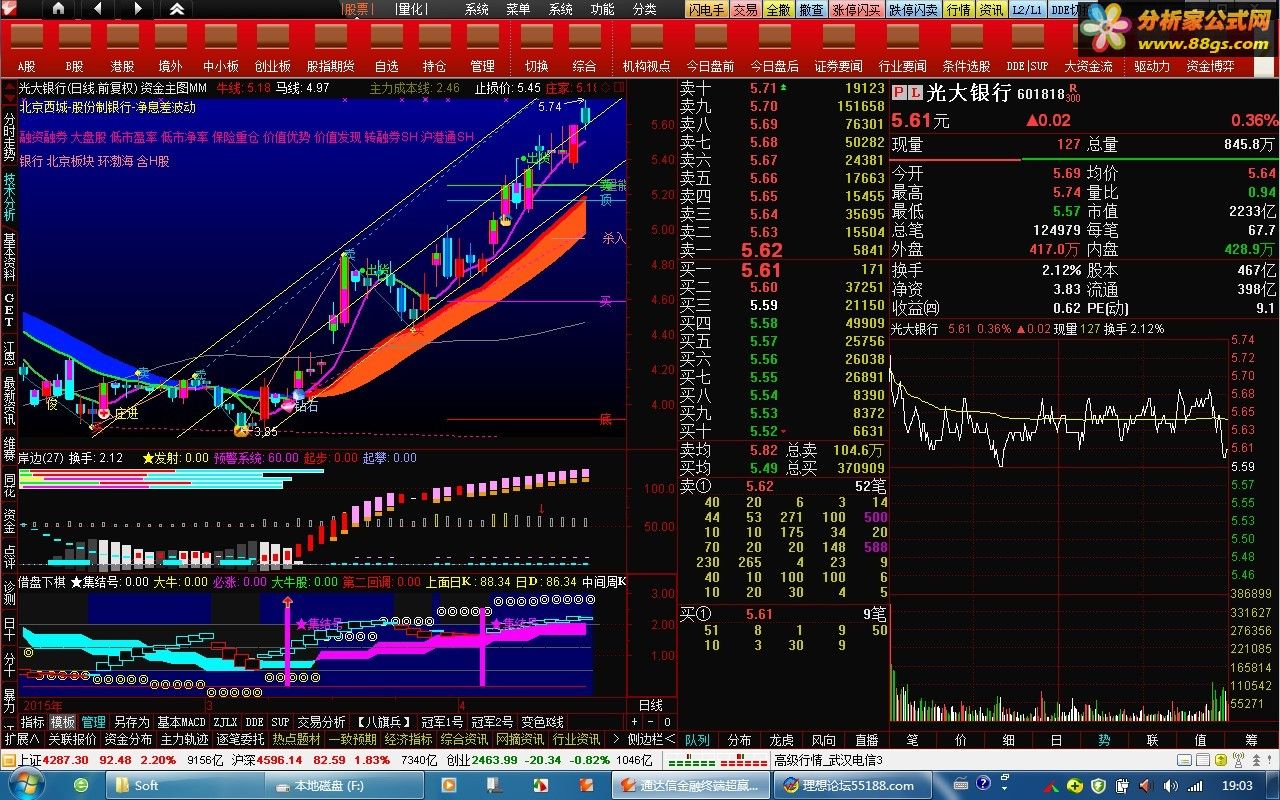
Task: Open the 港股 market icon
Action: [122, 48]
